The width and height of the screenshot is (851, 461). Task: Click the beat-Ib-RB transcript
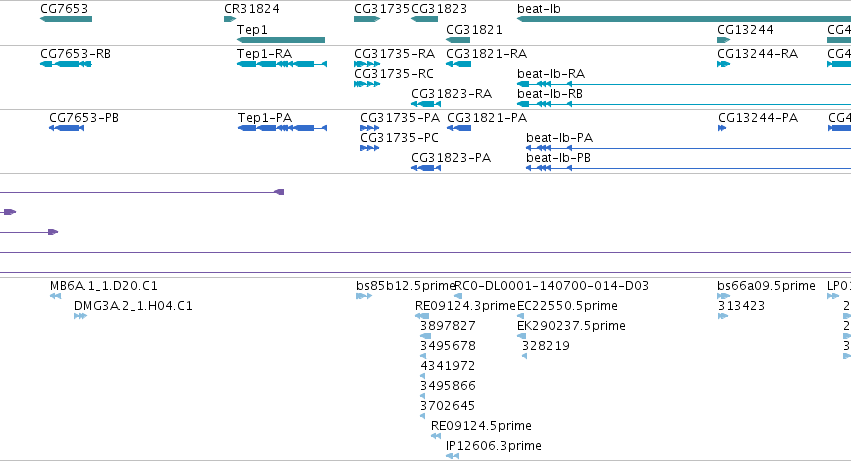[684, 104]
